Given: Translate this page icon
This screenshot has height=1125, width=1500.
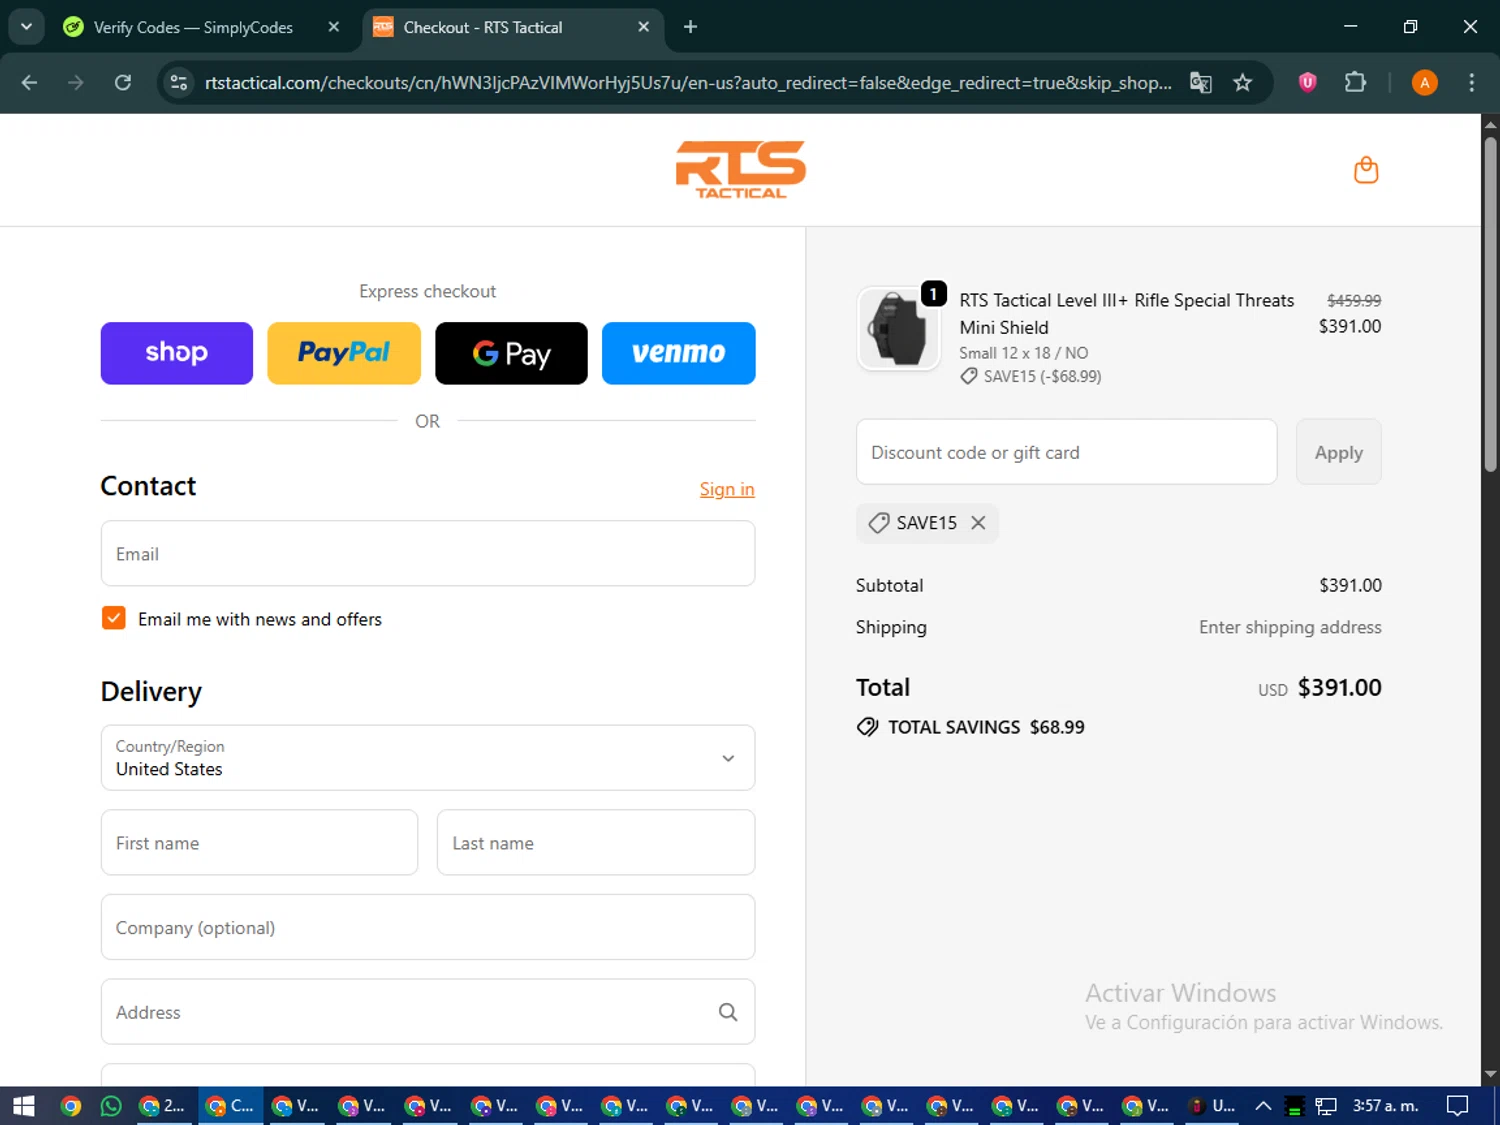Looking at the screenshot, I should (1201, 82).
